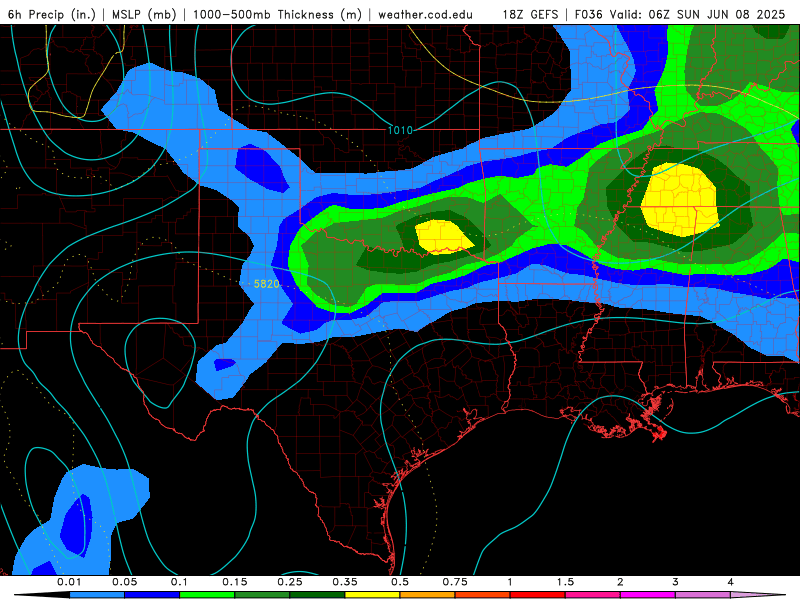Click the yellow precipitation maximum near Mississippi-Tennessee border

(680, 200)
